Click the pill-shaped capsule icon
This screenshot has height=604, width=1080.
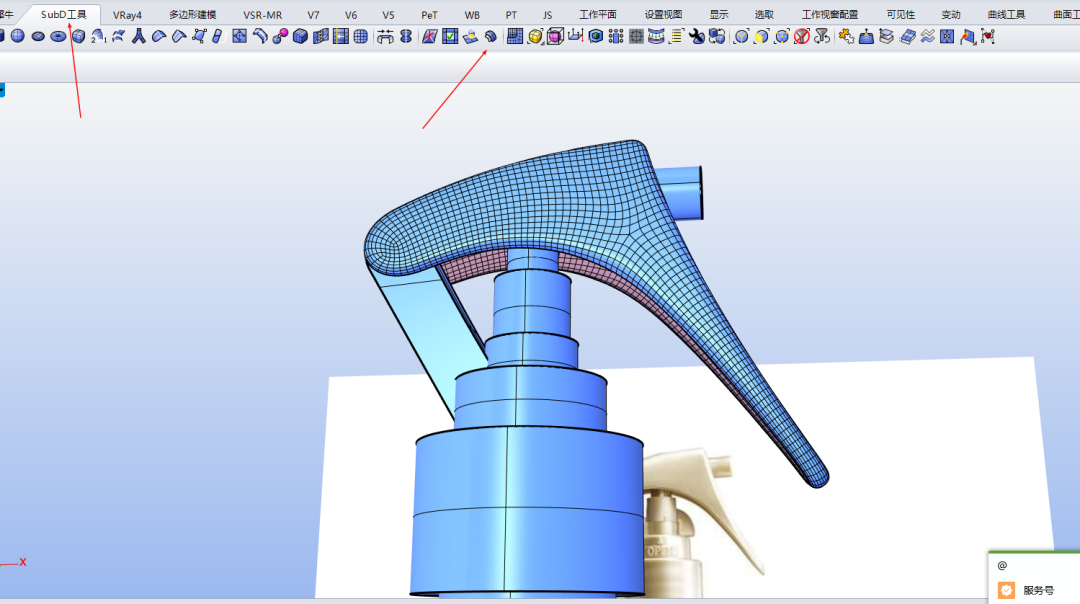point(218,37)
